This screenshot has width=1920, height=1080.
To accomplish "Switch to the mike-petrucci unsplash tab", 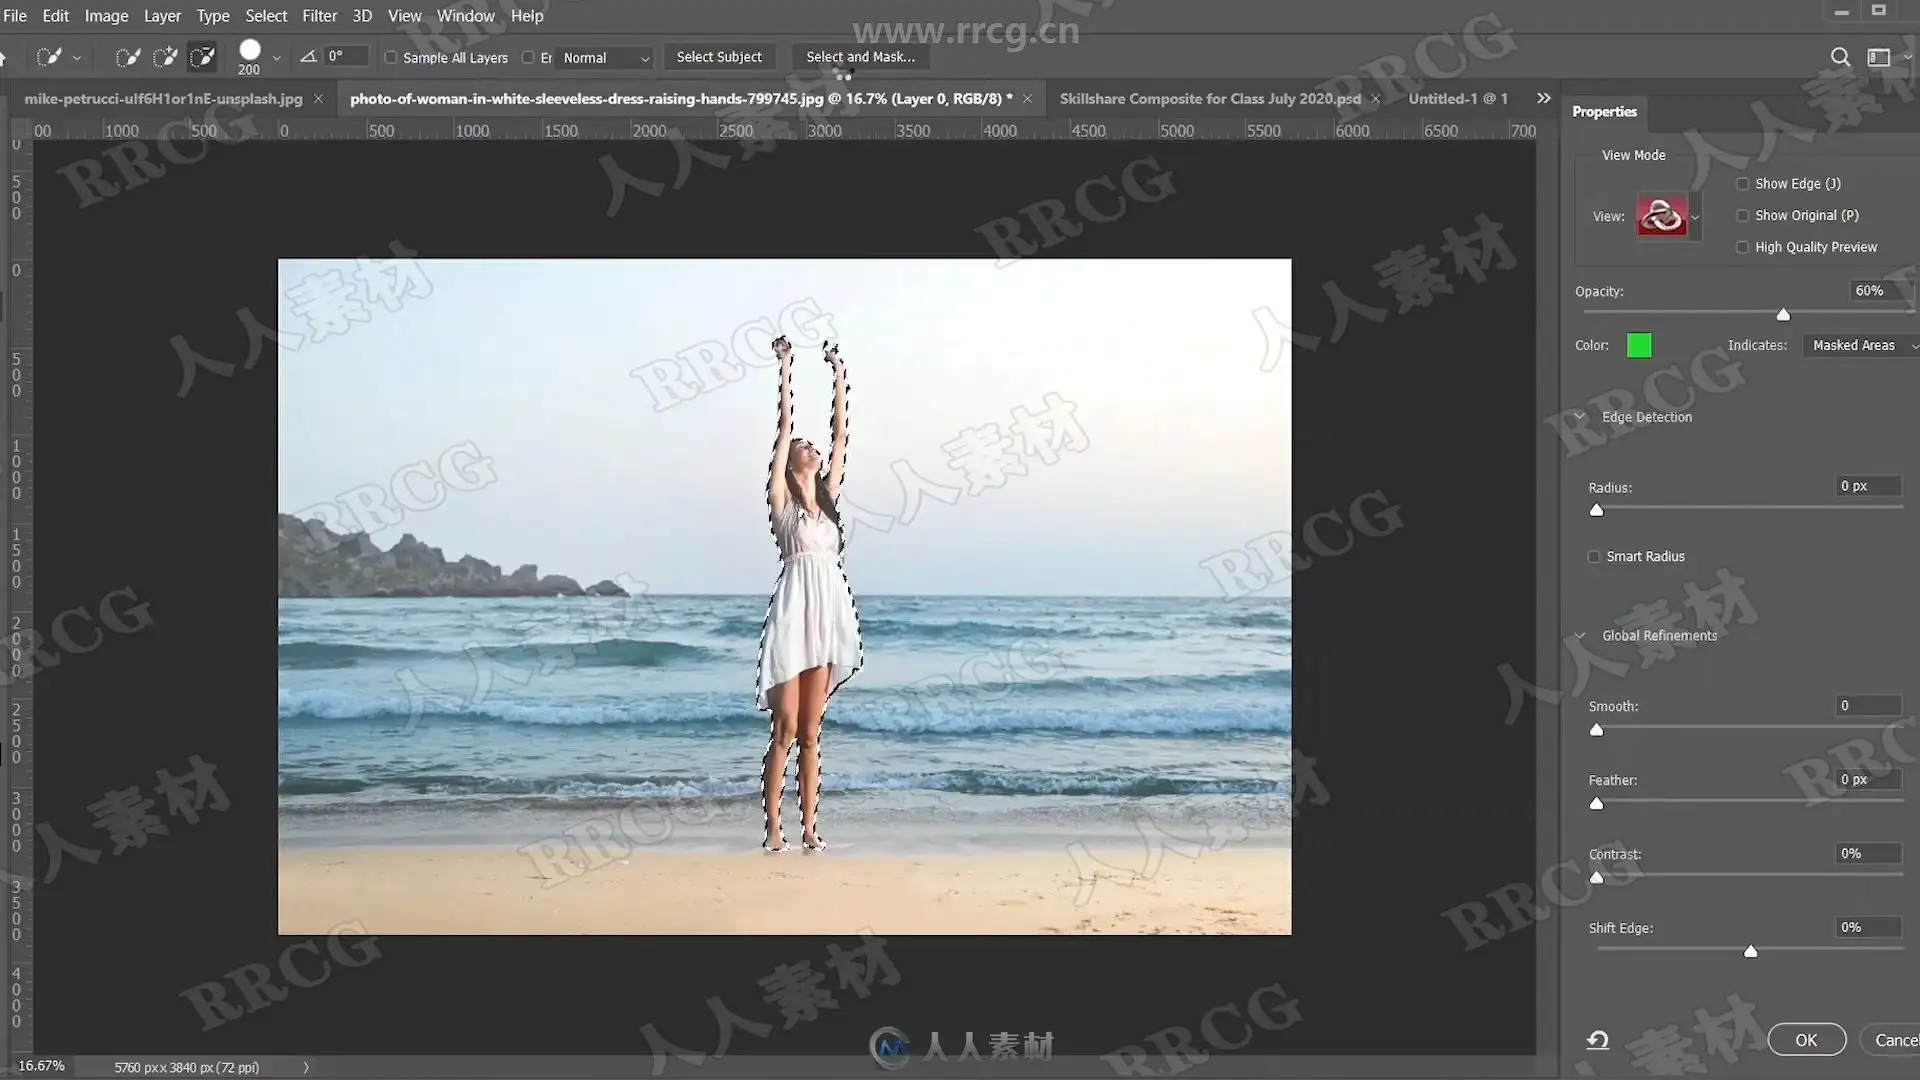I will coord(163,99).
